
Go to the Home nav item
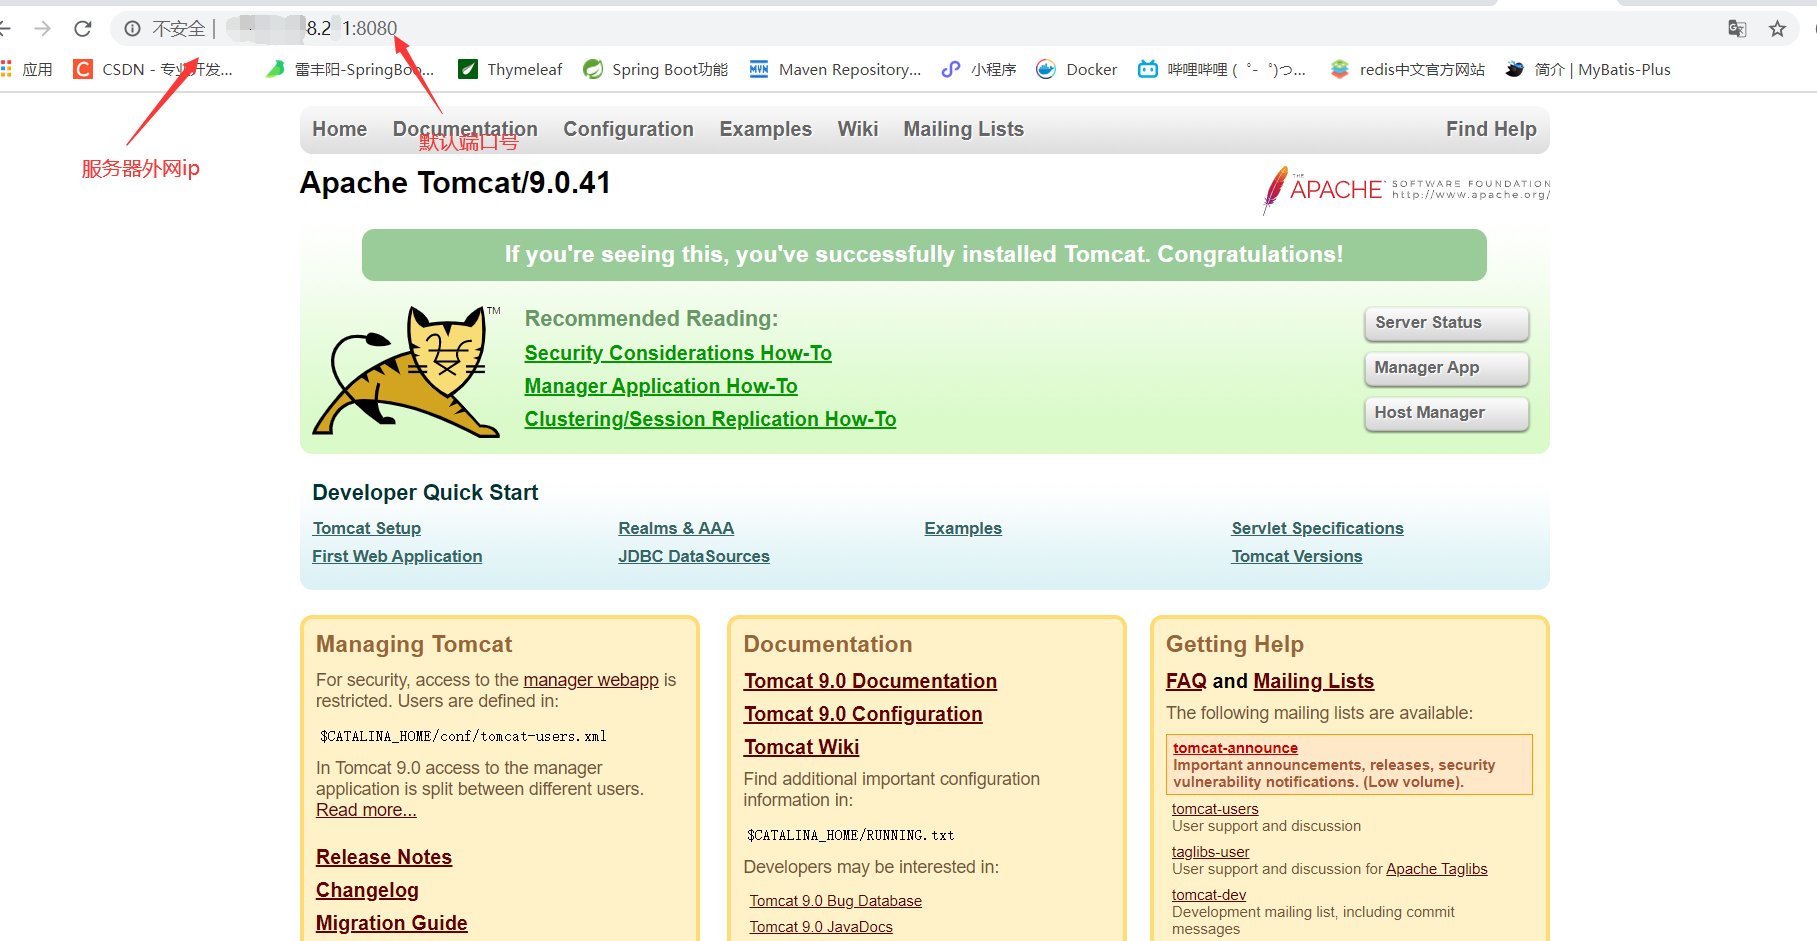pyautogui.click(x=340, y=129)
